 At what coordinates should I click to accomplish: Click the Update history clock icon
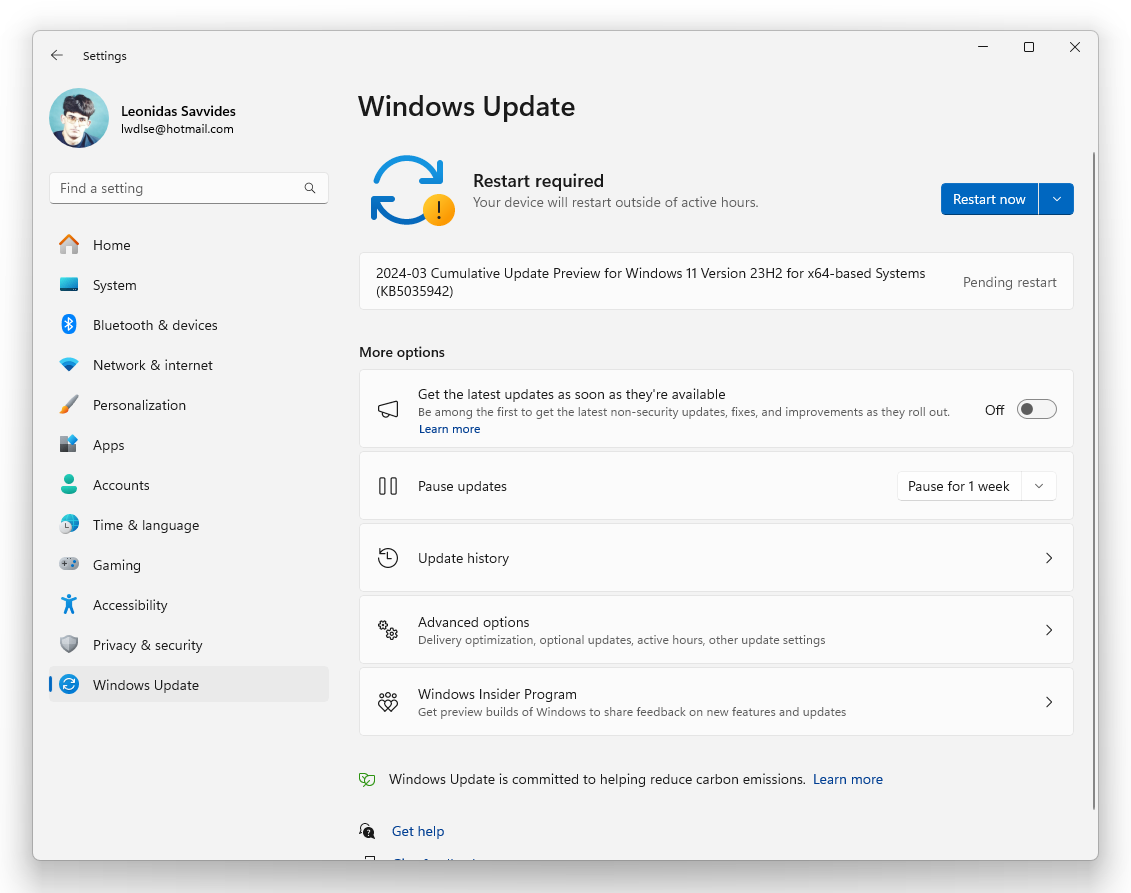click(387, 558)
